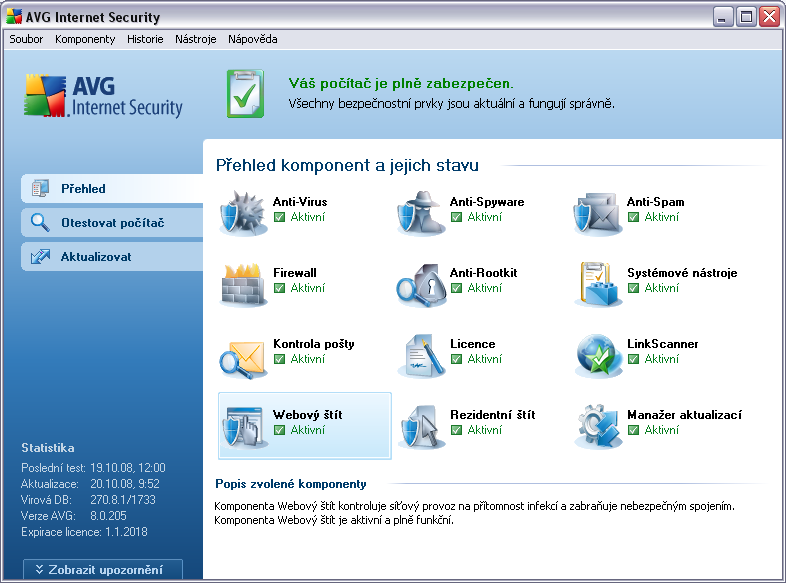Click the Expirace licence 1.1.2018 text

84,532
